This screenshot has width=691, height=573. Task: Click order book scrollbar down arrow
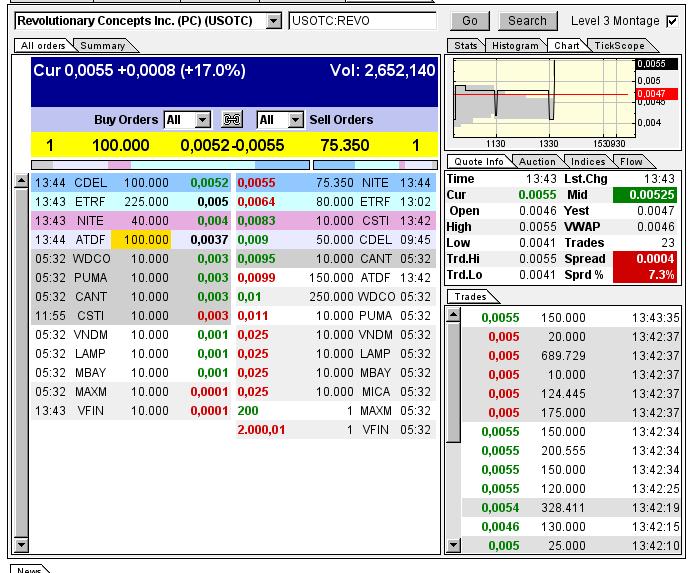point(21,545)
